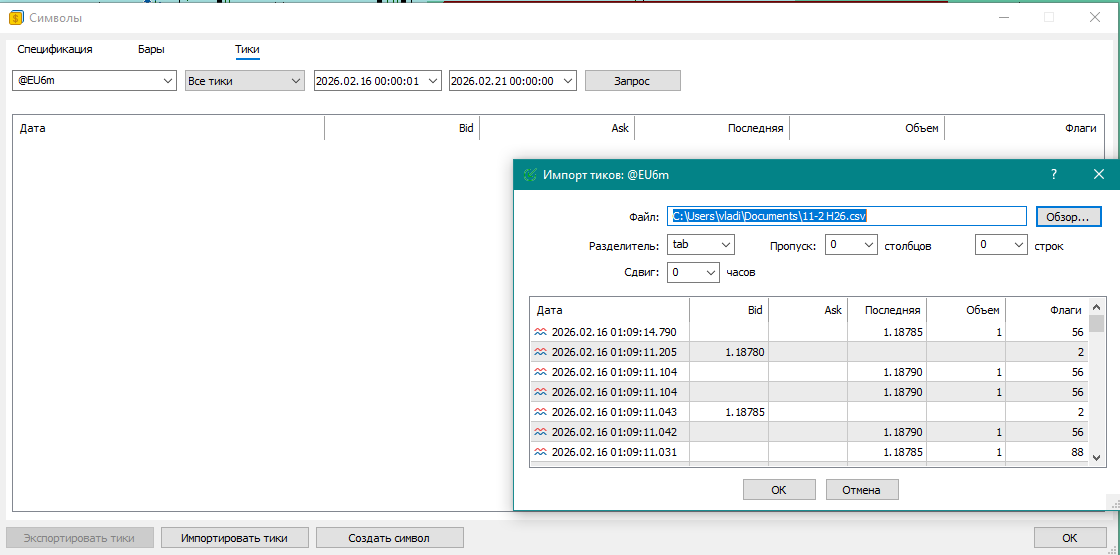The image size is (1120, 555).
Task: Close the Импорт тиков dialog
Action: tap(1099, 174)
